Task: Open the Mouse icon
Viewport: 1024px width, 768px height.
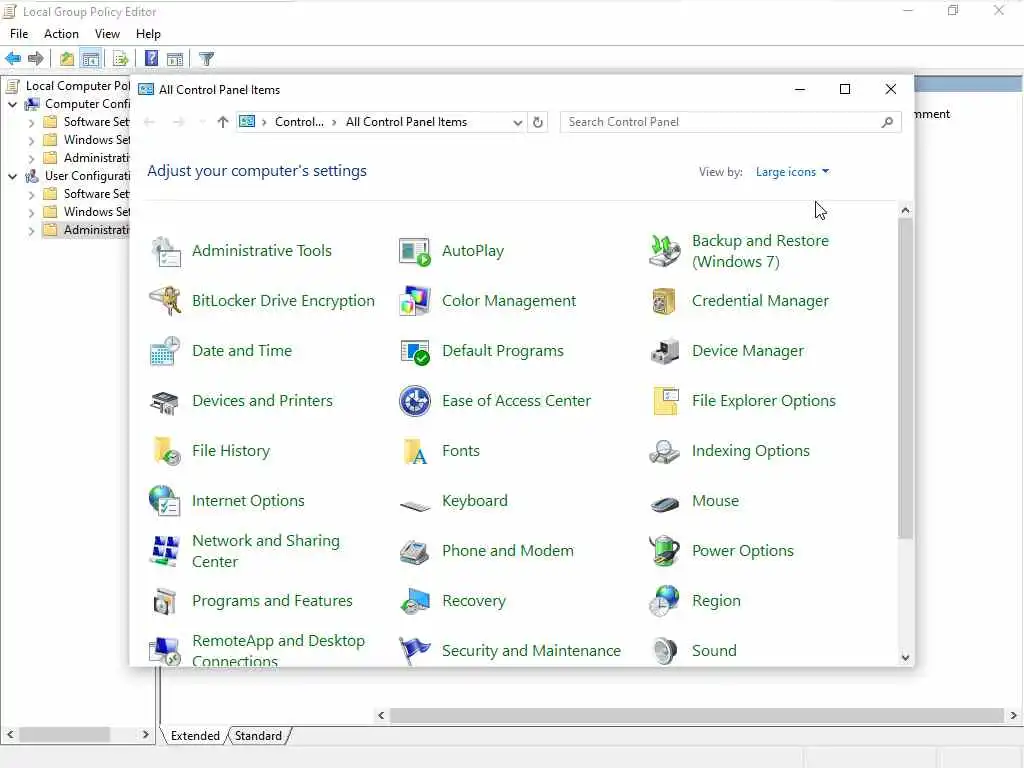Action: (665, 504)
